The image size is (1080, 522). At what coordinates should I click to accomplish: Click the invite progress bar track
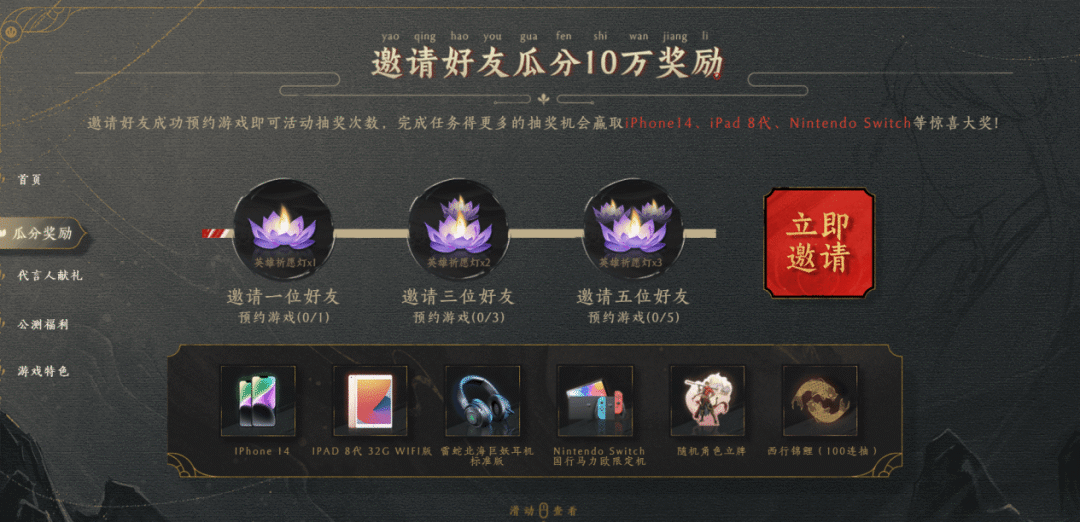coord(459,233)
